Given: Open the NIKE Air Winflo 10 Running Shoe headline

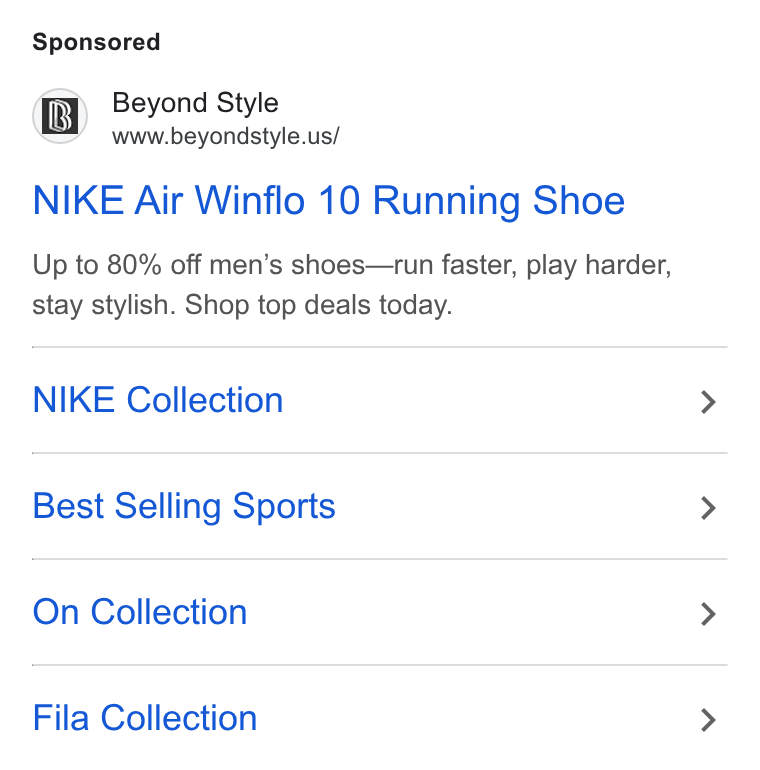Looking at the screenshot, I should (328, 201).
